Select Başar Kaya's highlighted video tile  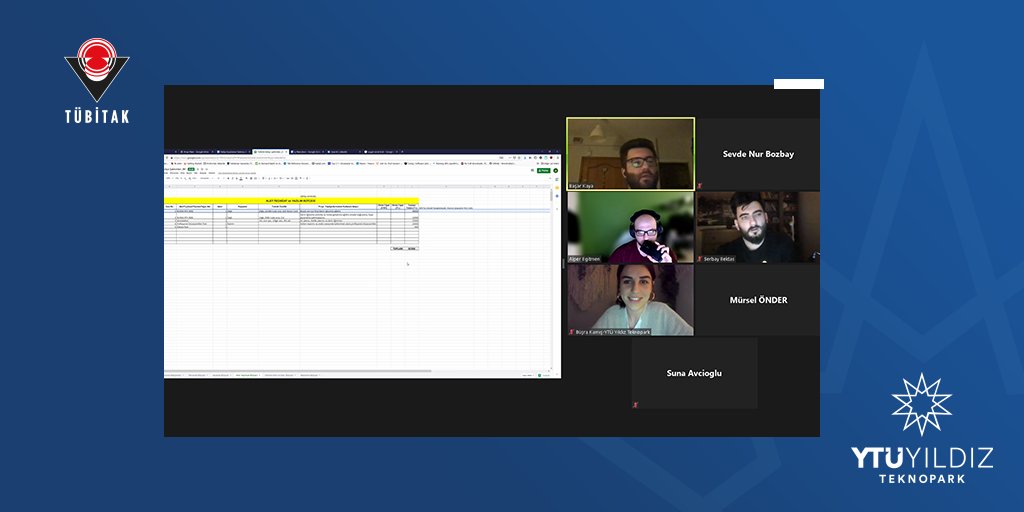pyautogui.click(x=630, y=154)
